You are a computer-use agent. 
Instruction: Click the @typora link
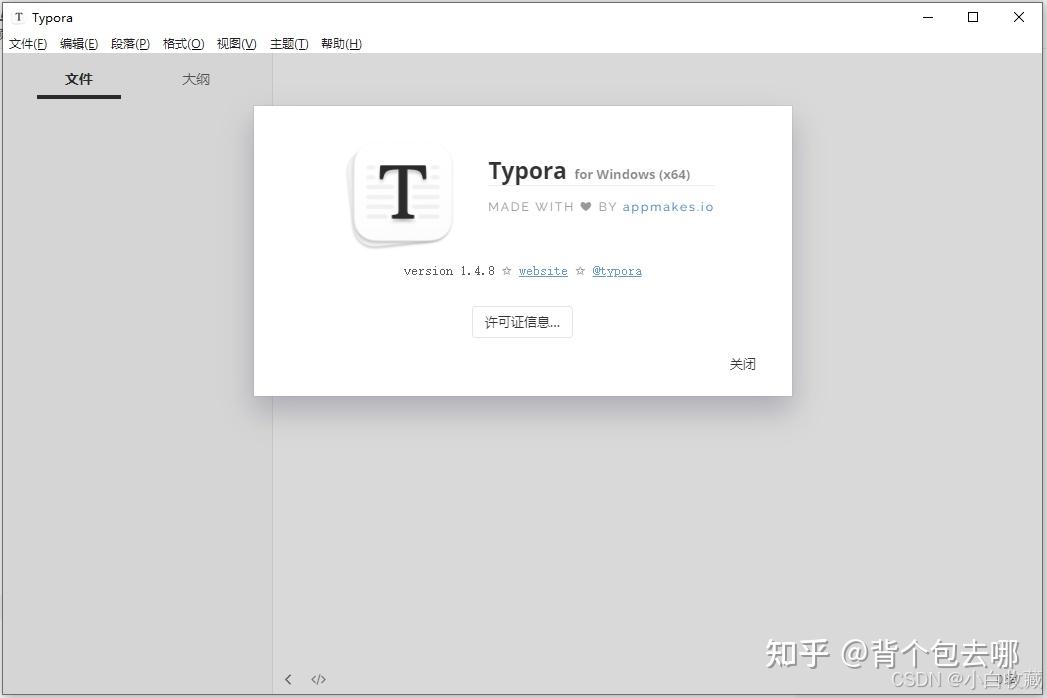(617, 271)
